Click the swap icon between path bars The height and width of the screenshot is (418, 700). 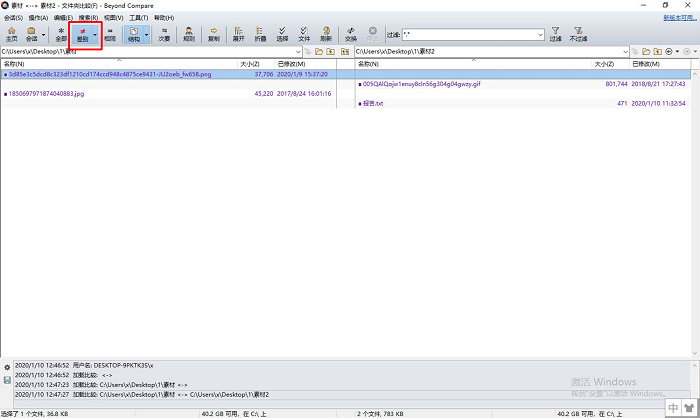click(345, 52)
